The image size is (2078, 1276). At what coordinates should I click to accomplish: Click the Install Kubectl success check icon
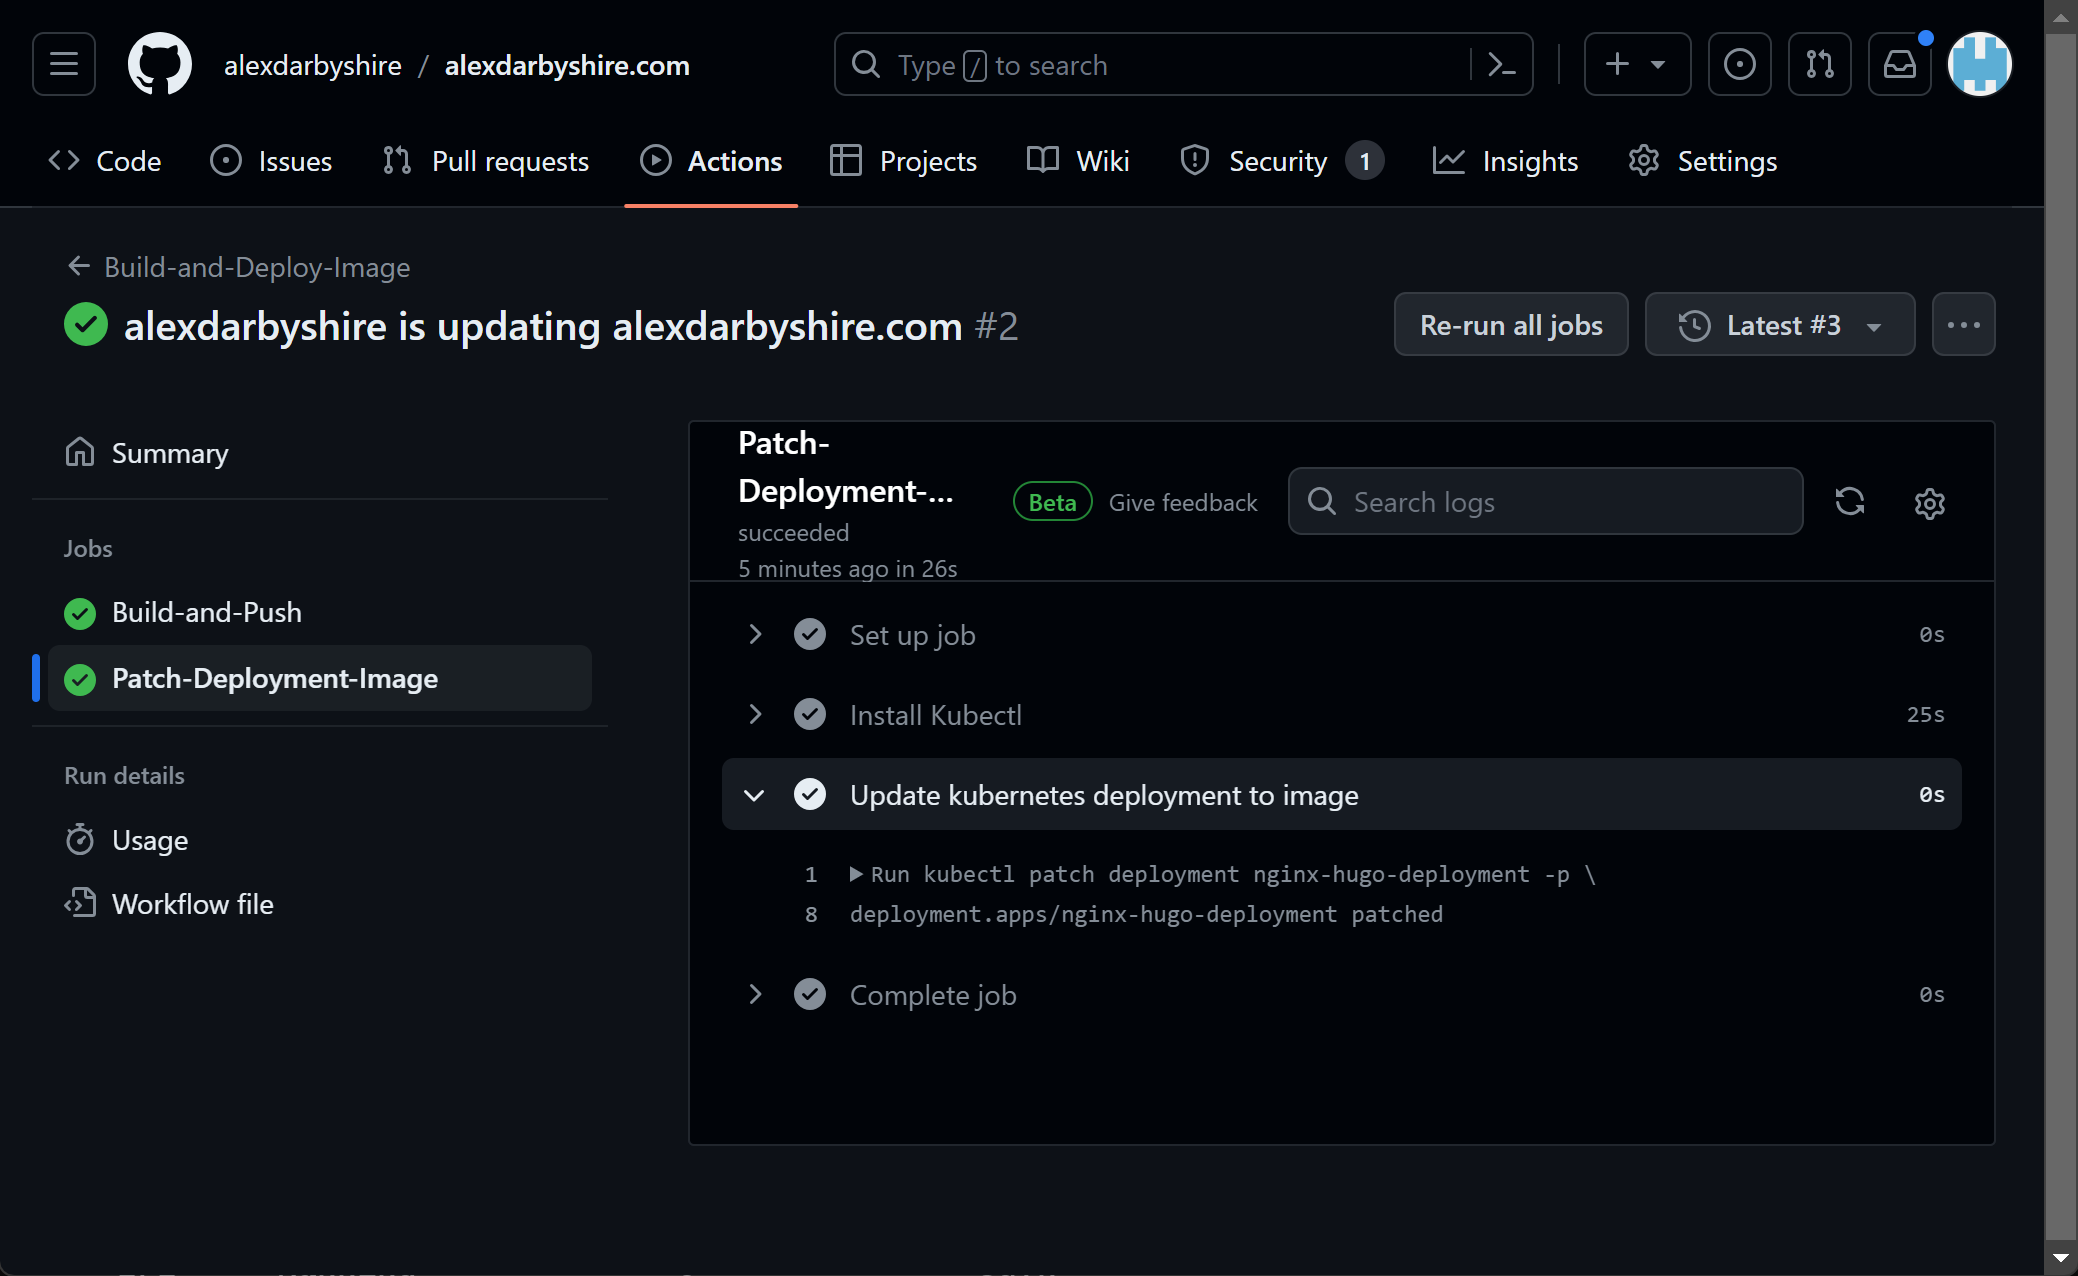point(810,714)
